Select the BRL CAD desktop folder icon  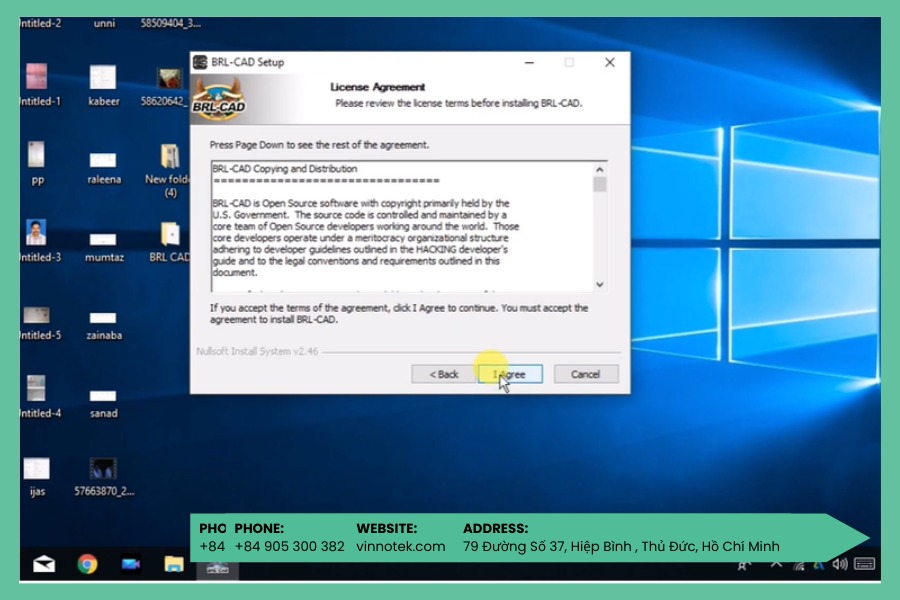pos(169,242)
